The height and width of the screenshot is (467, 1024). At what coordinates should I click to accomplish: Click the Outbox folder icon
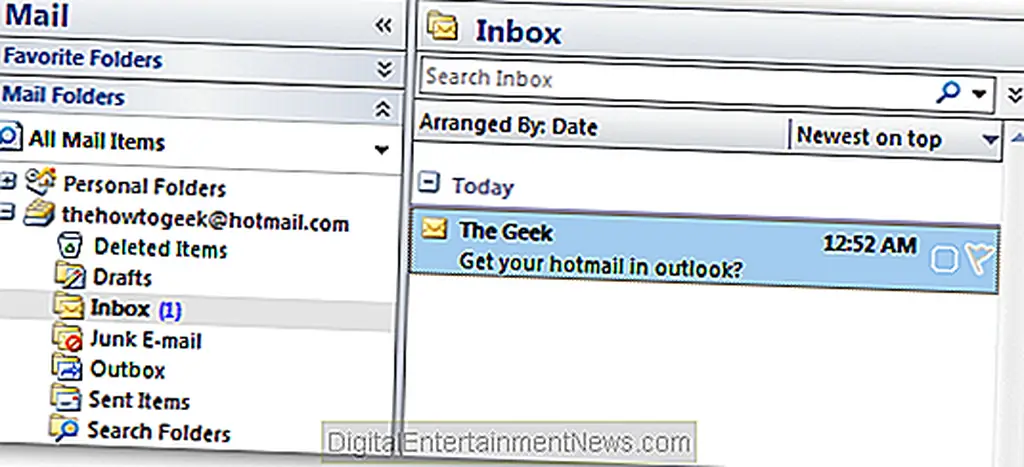68,369
